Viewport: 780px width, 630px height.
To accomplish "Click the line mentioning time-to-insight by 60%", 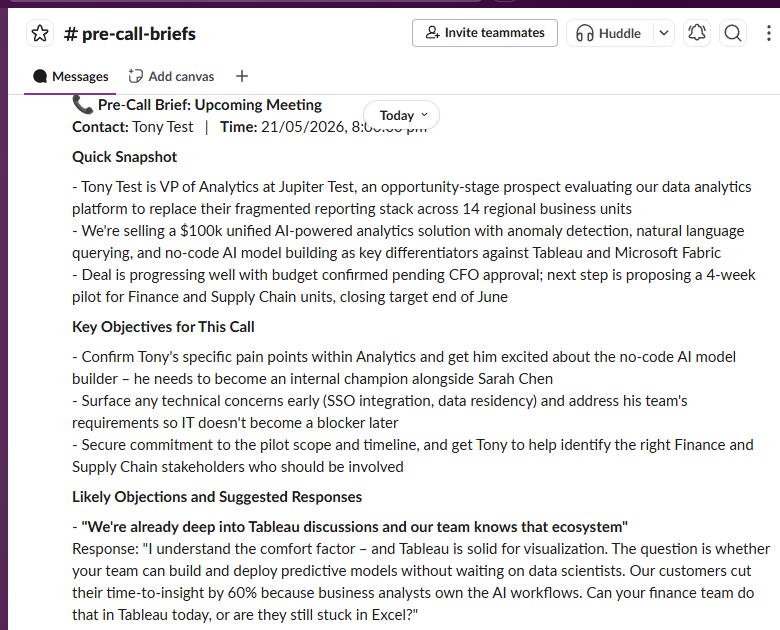I will tap(413, 593).
